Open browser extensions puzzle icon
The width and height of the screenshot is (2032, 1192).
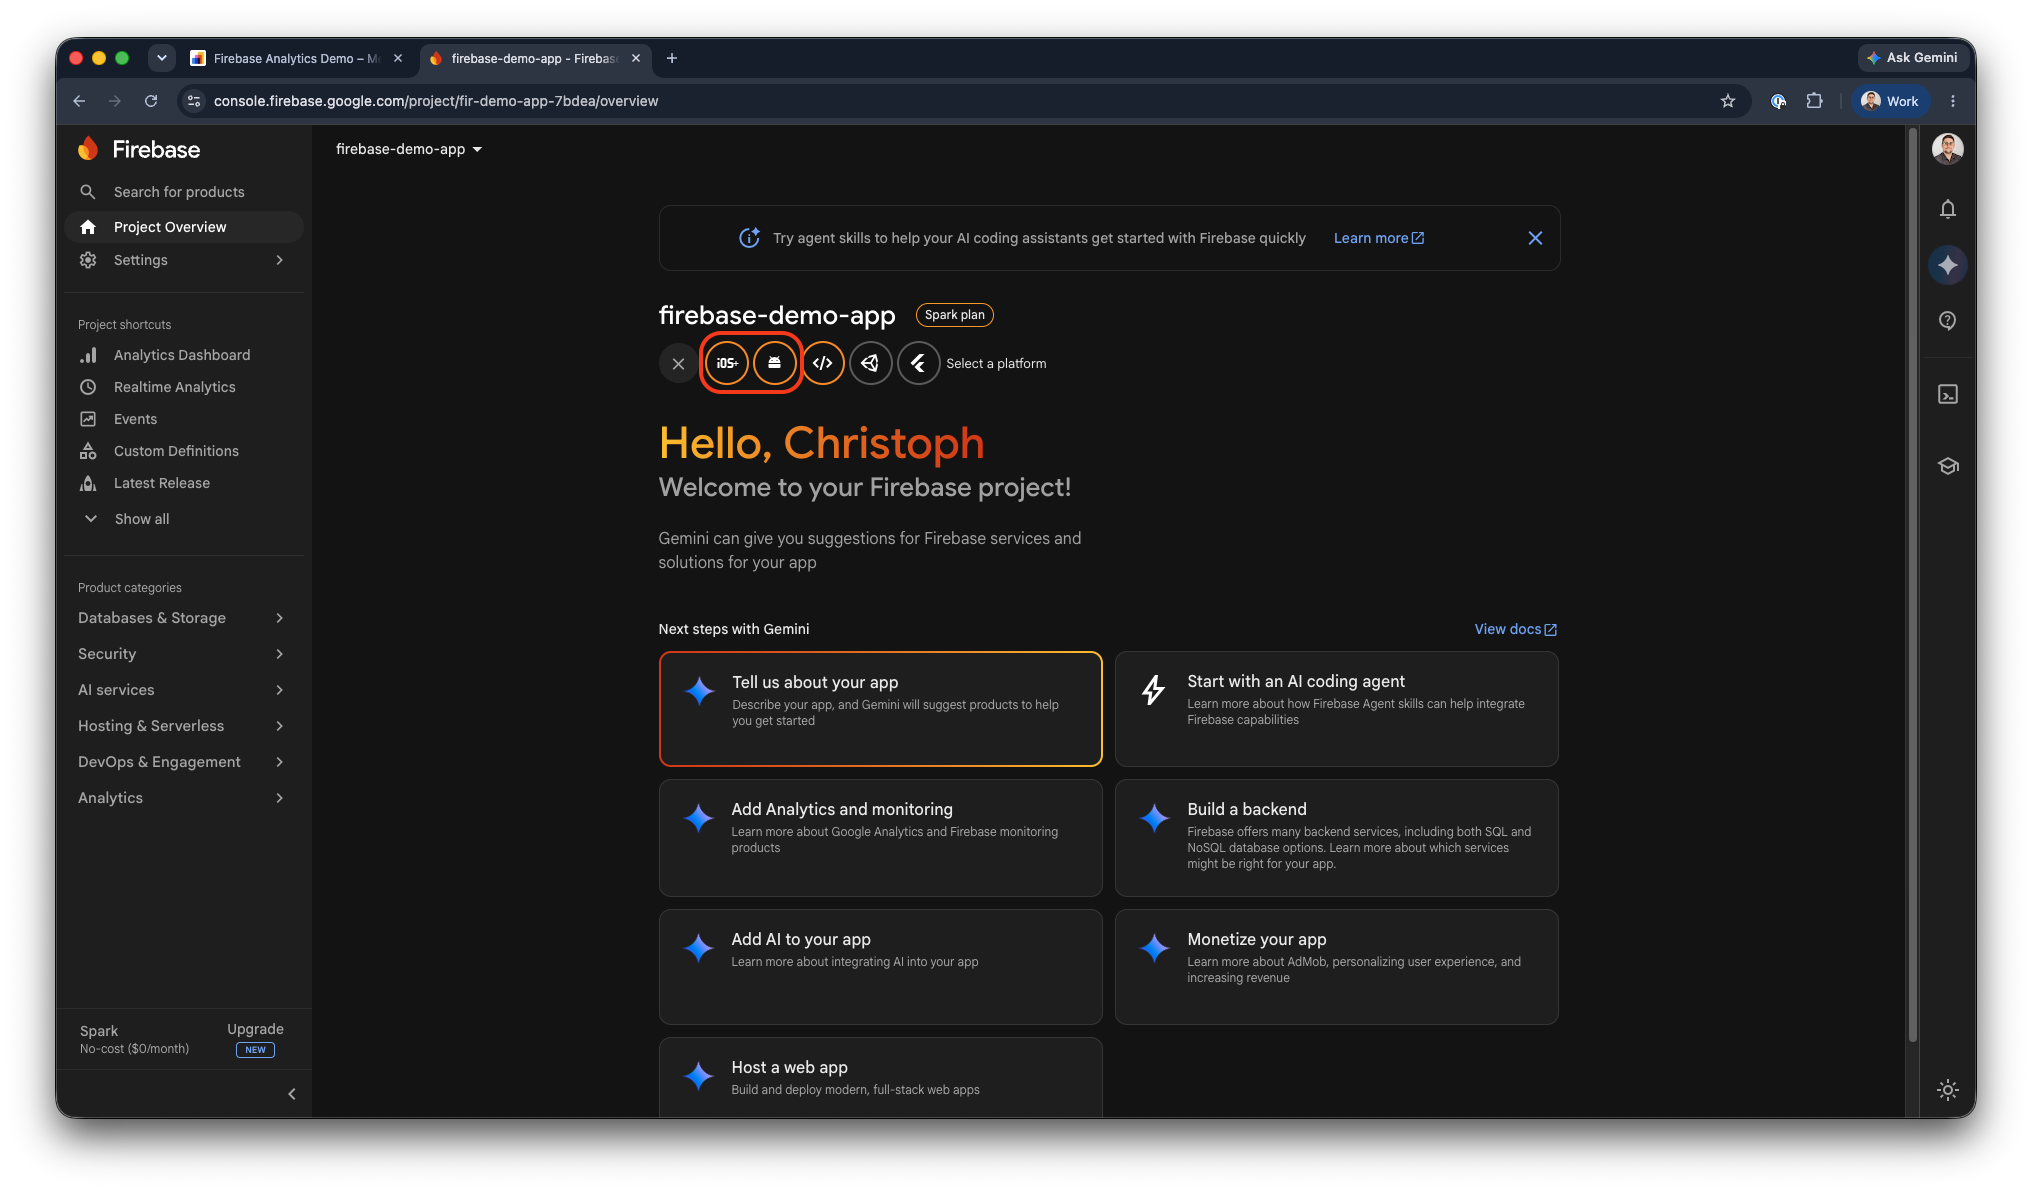tap(1814, 101)
